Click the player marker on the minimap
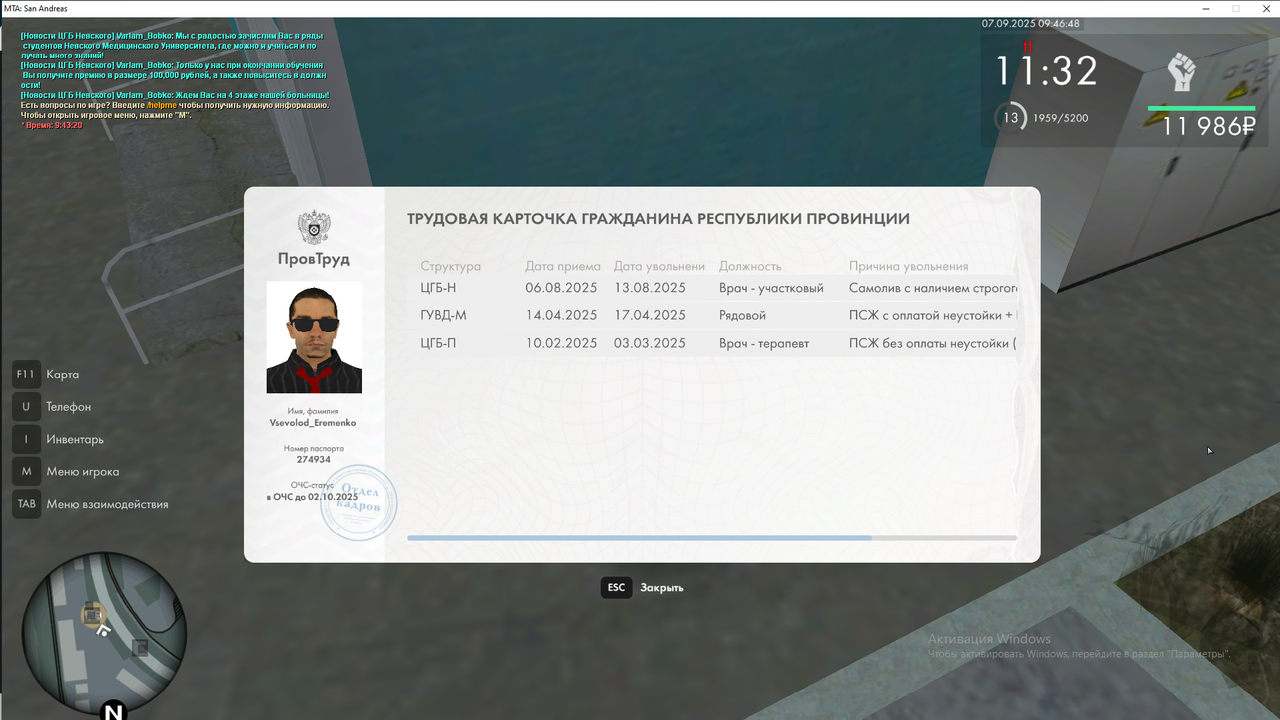The width and height of the screenshot is (1280, 720). (x=102, y=631)
